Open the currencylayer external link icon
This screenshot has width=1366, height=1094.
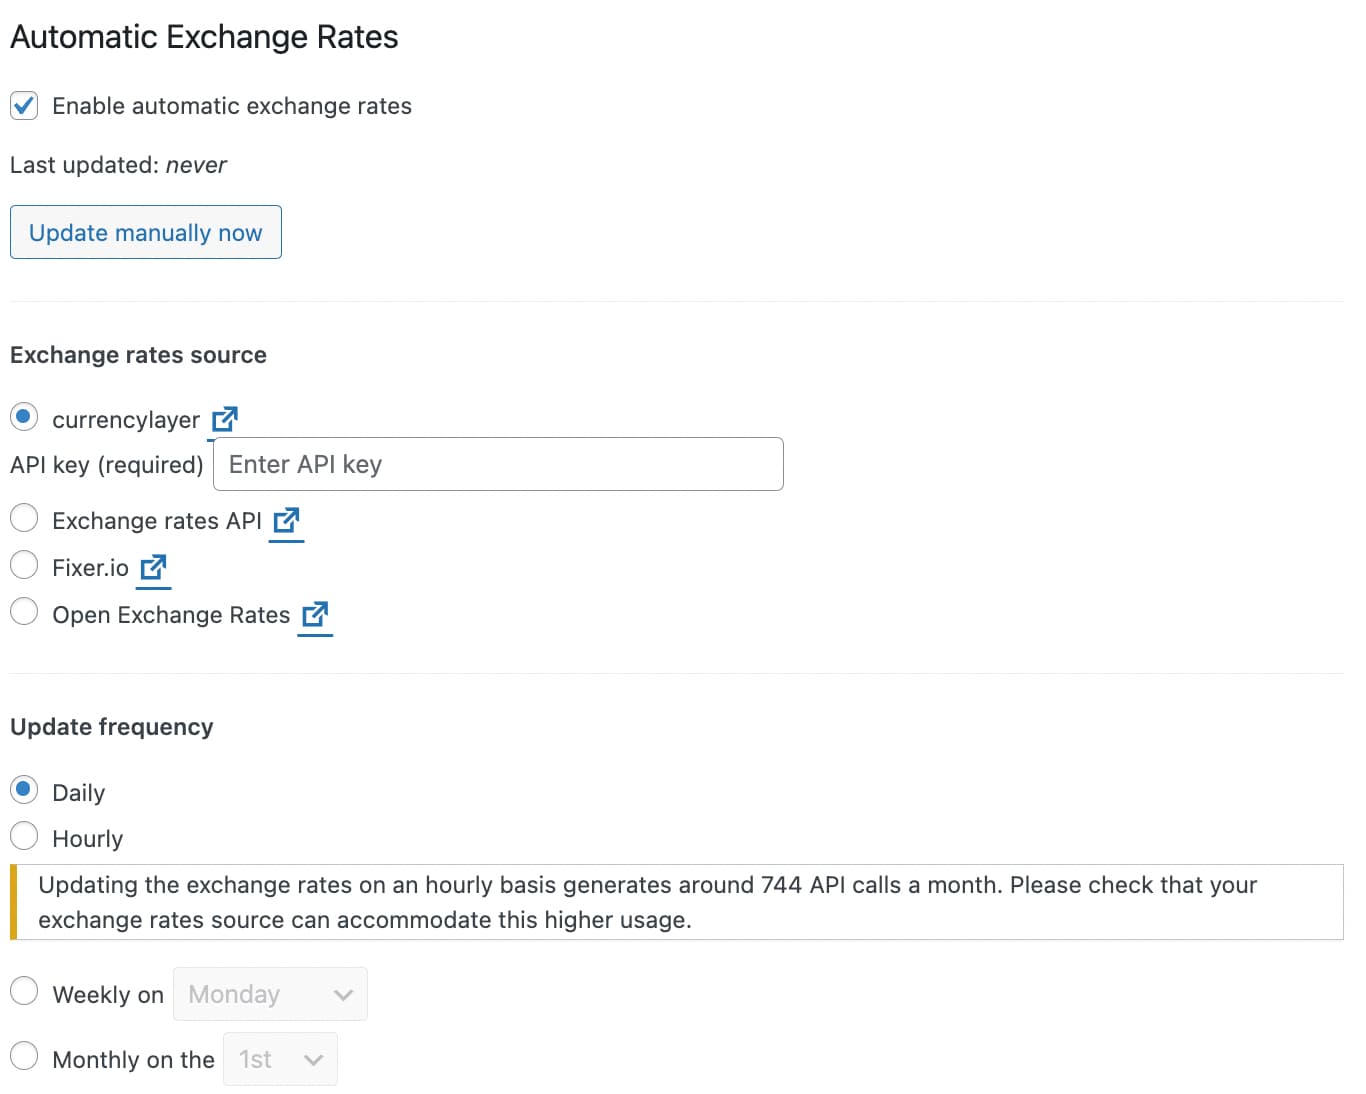pos(224,418)
